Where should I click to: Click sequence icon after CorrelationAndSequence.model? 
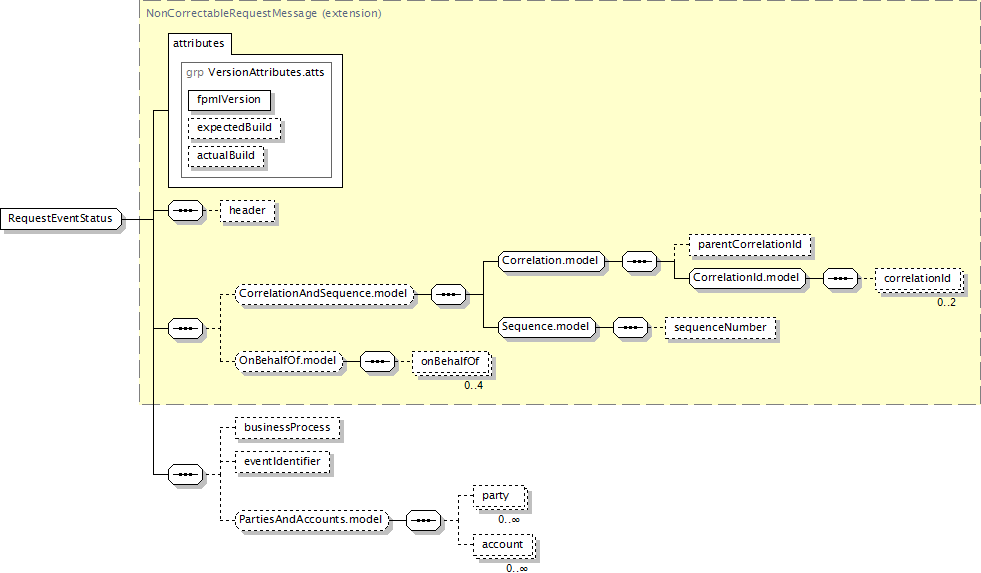point(447,295)
